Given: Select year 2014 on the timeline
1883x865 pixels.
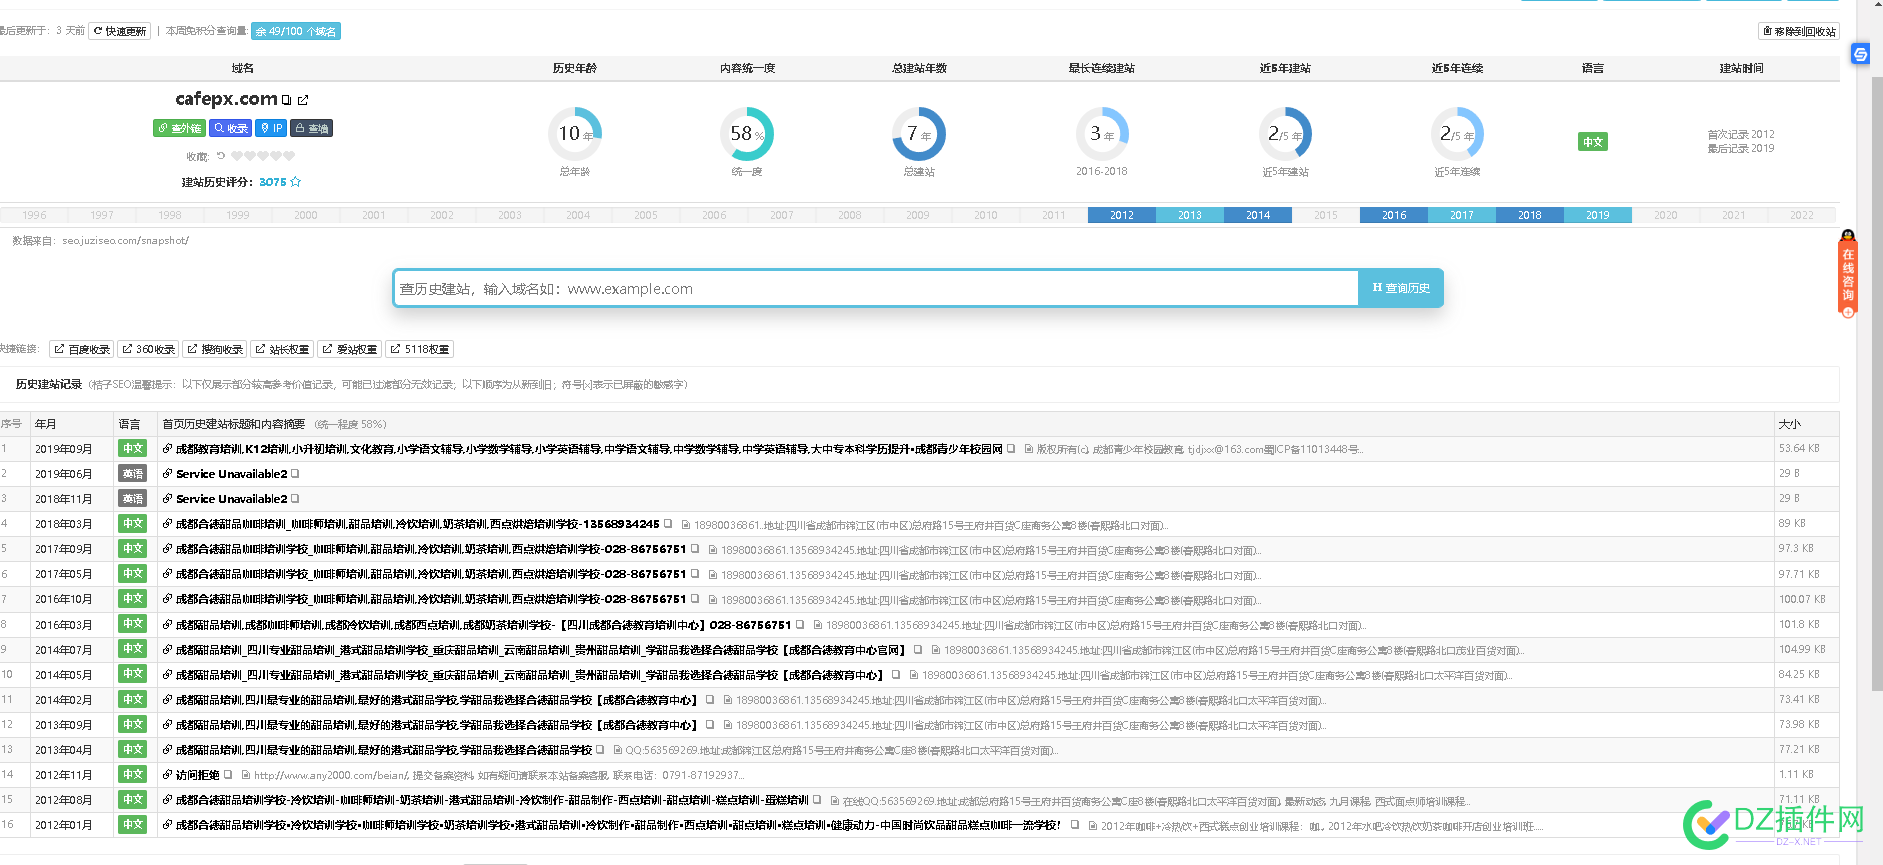Looking at the screenshot, I should tap(1258, 215).
